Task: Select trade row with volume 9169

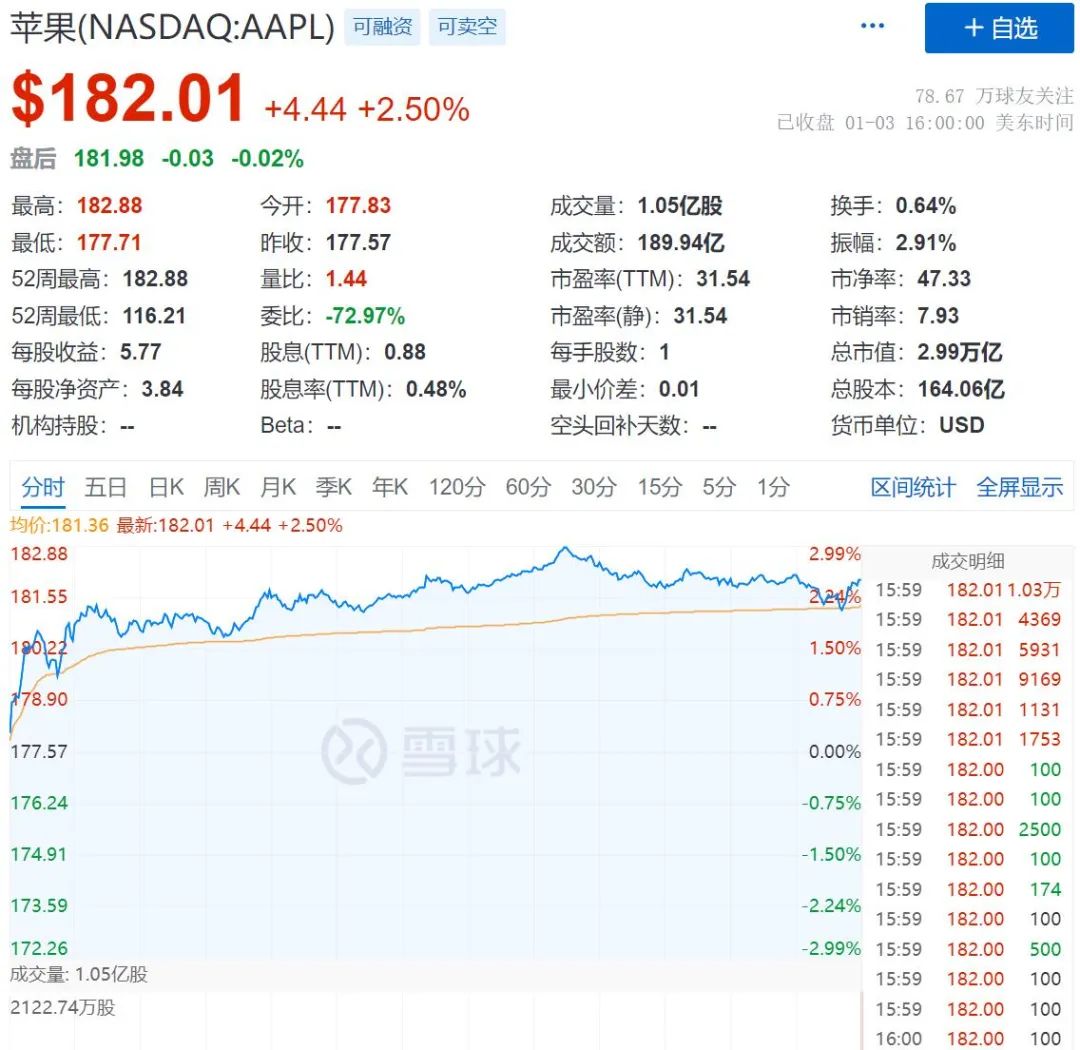Action: pos(968,679)
